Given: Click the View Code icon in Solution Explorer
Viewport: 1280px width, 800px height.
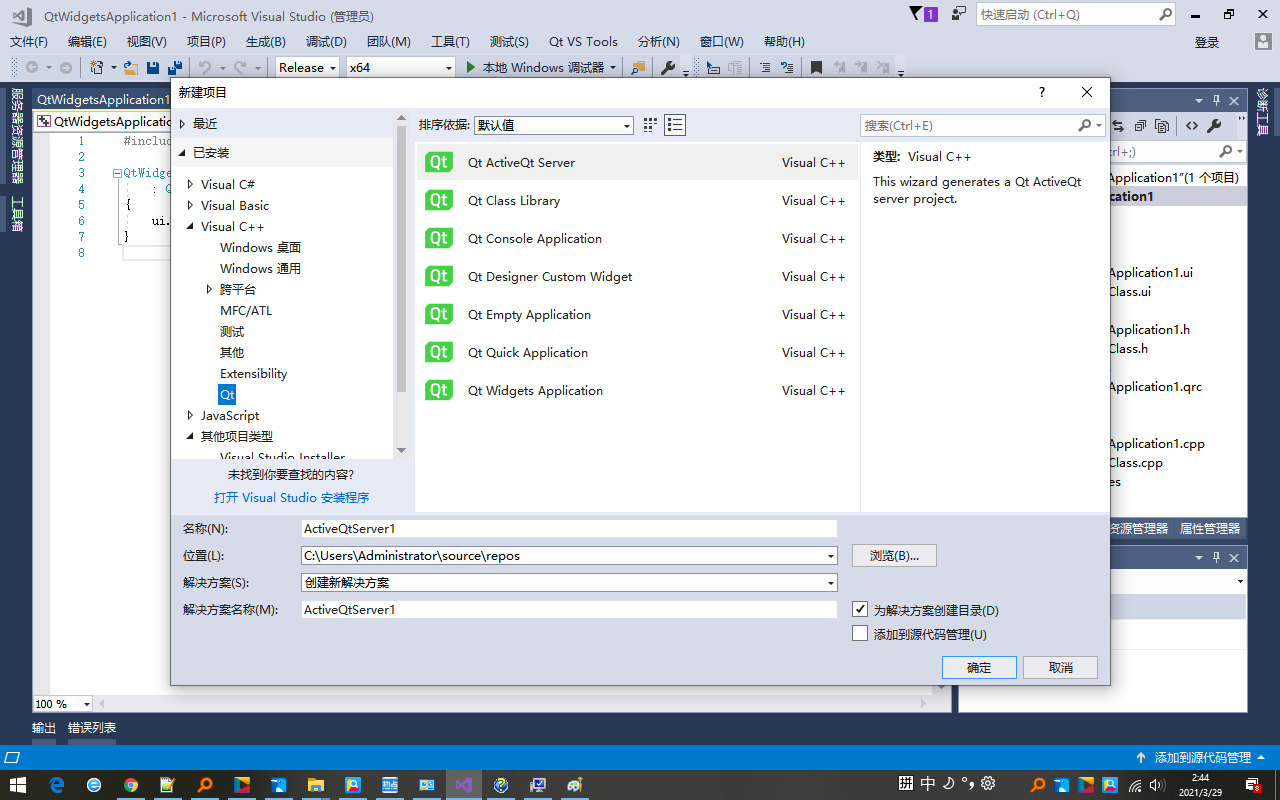Looking at the screenshot, I should tap(1192, 126).
